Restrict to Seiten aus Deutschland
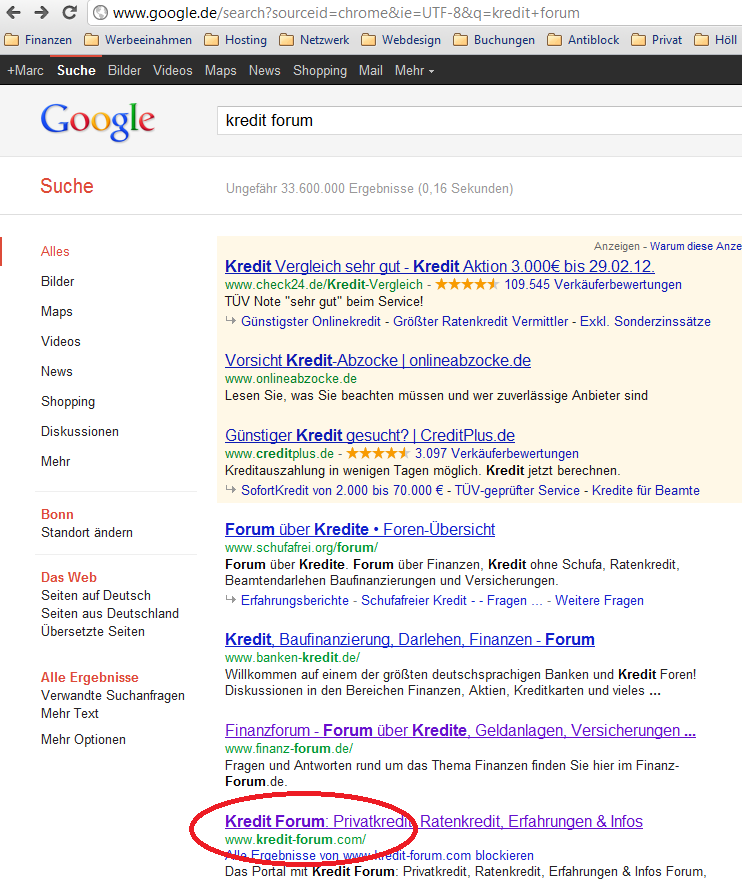The height and width of the screenshot is (882, 742). point(110,613)
